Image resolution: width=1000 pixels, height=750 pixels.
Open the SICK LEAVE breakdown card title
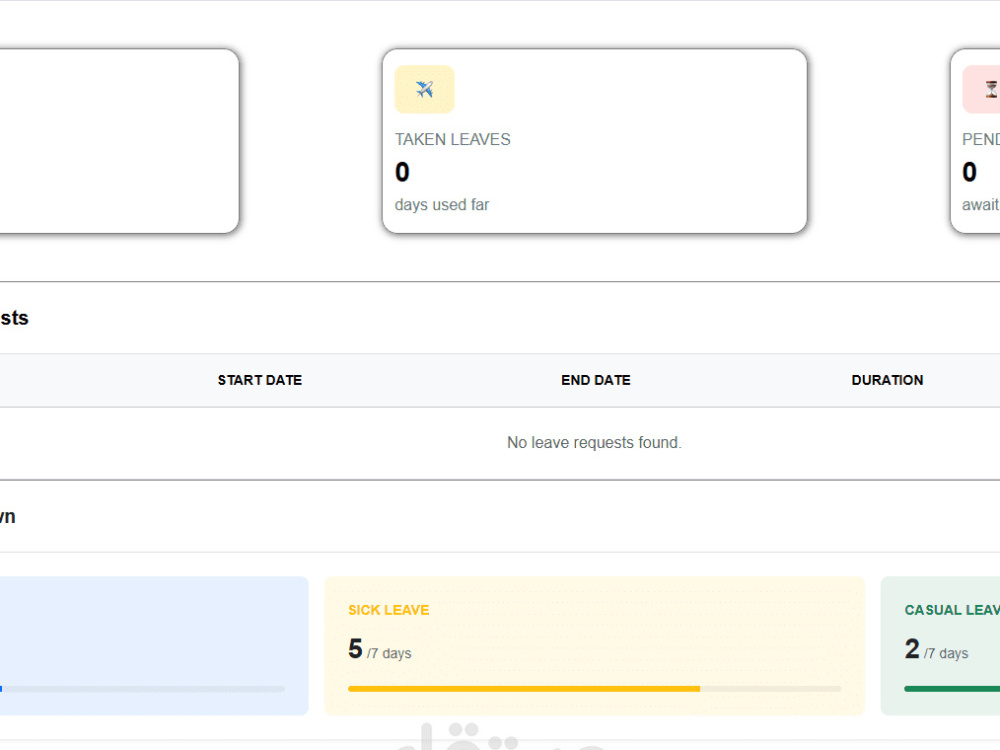click(x=388, y=610)
